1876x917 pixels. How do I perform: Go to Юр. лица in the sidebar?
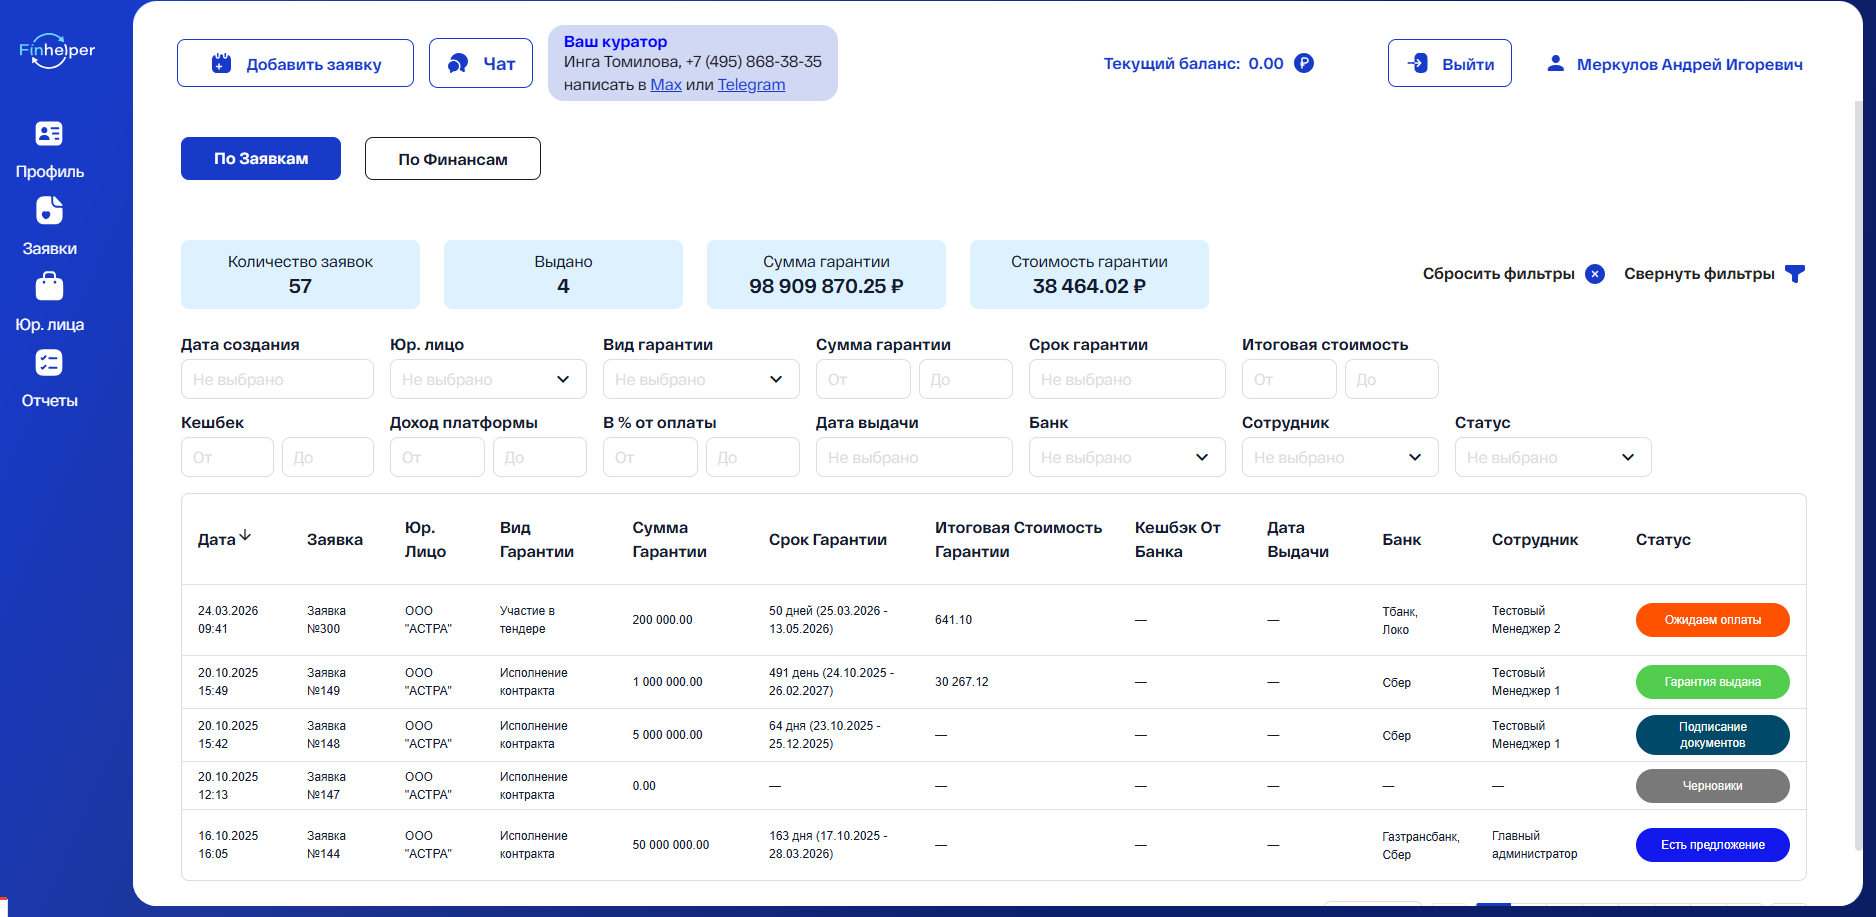tap(50, 325)
